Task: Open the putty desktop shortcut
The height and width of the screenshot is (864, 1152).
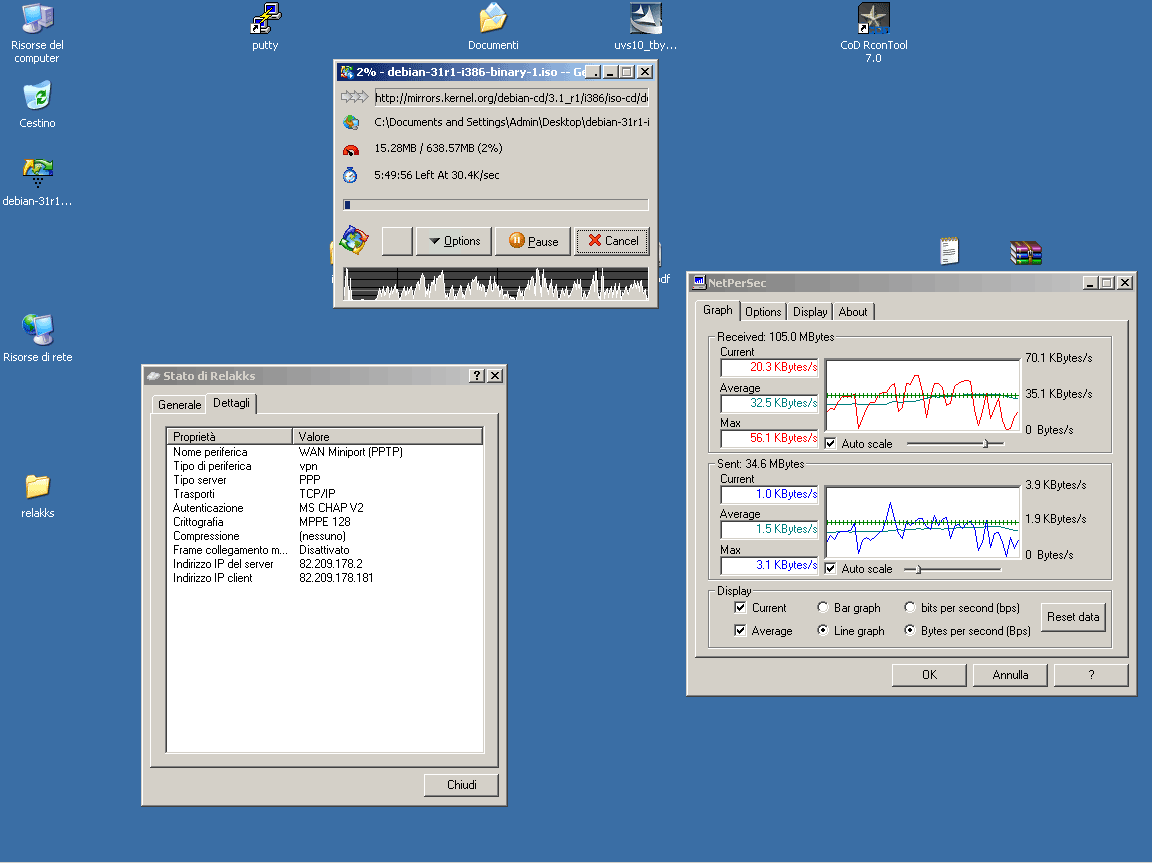Action: tap(265, 19)
